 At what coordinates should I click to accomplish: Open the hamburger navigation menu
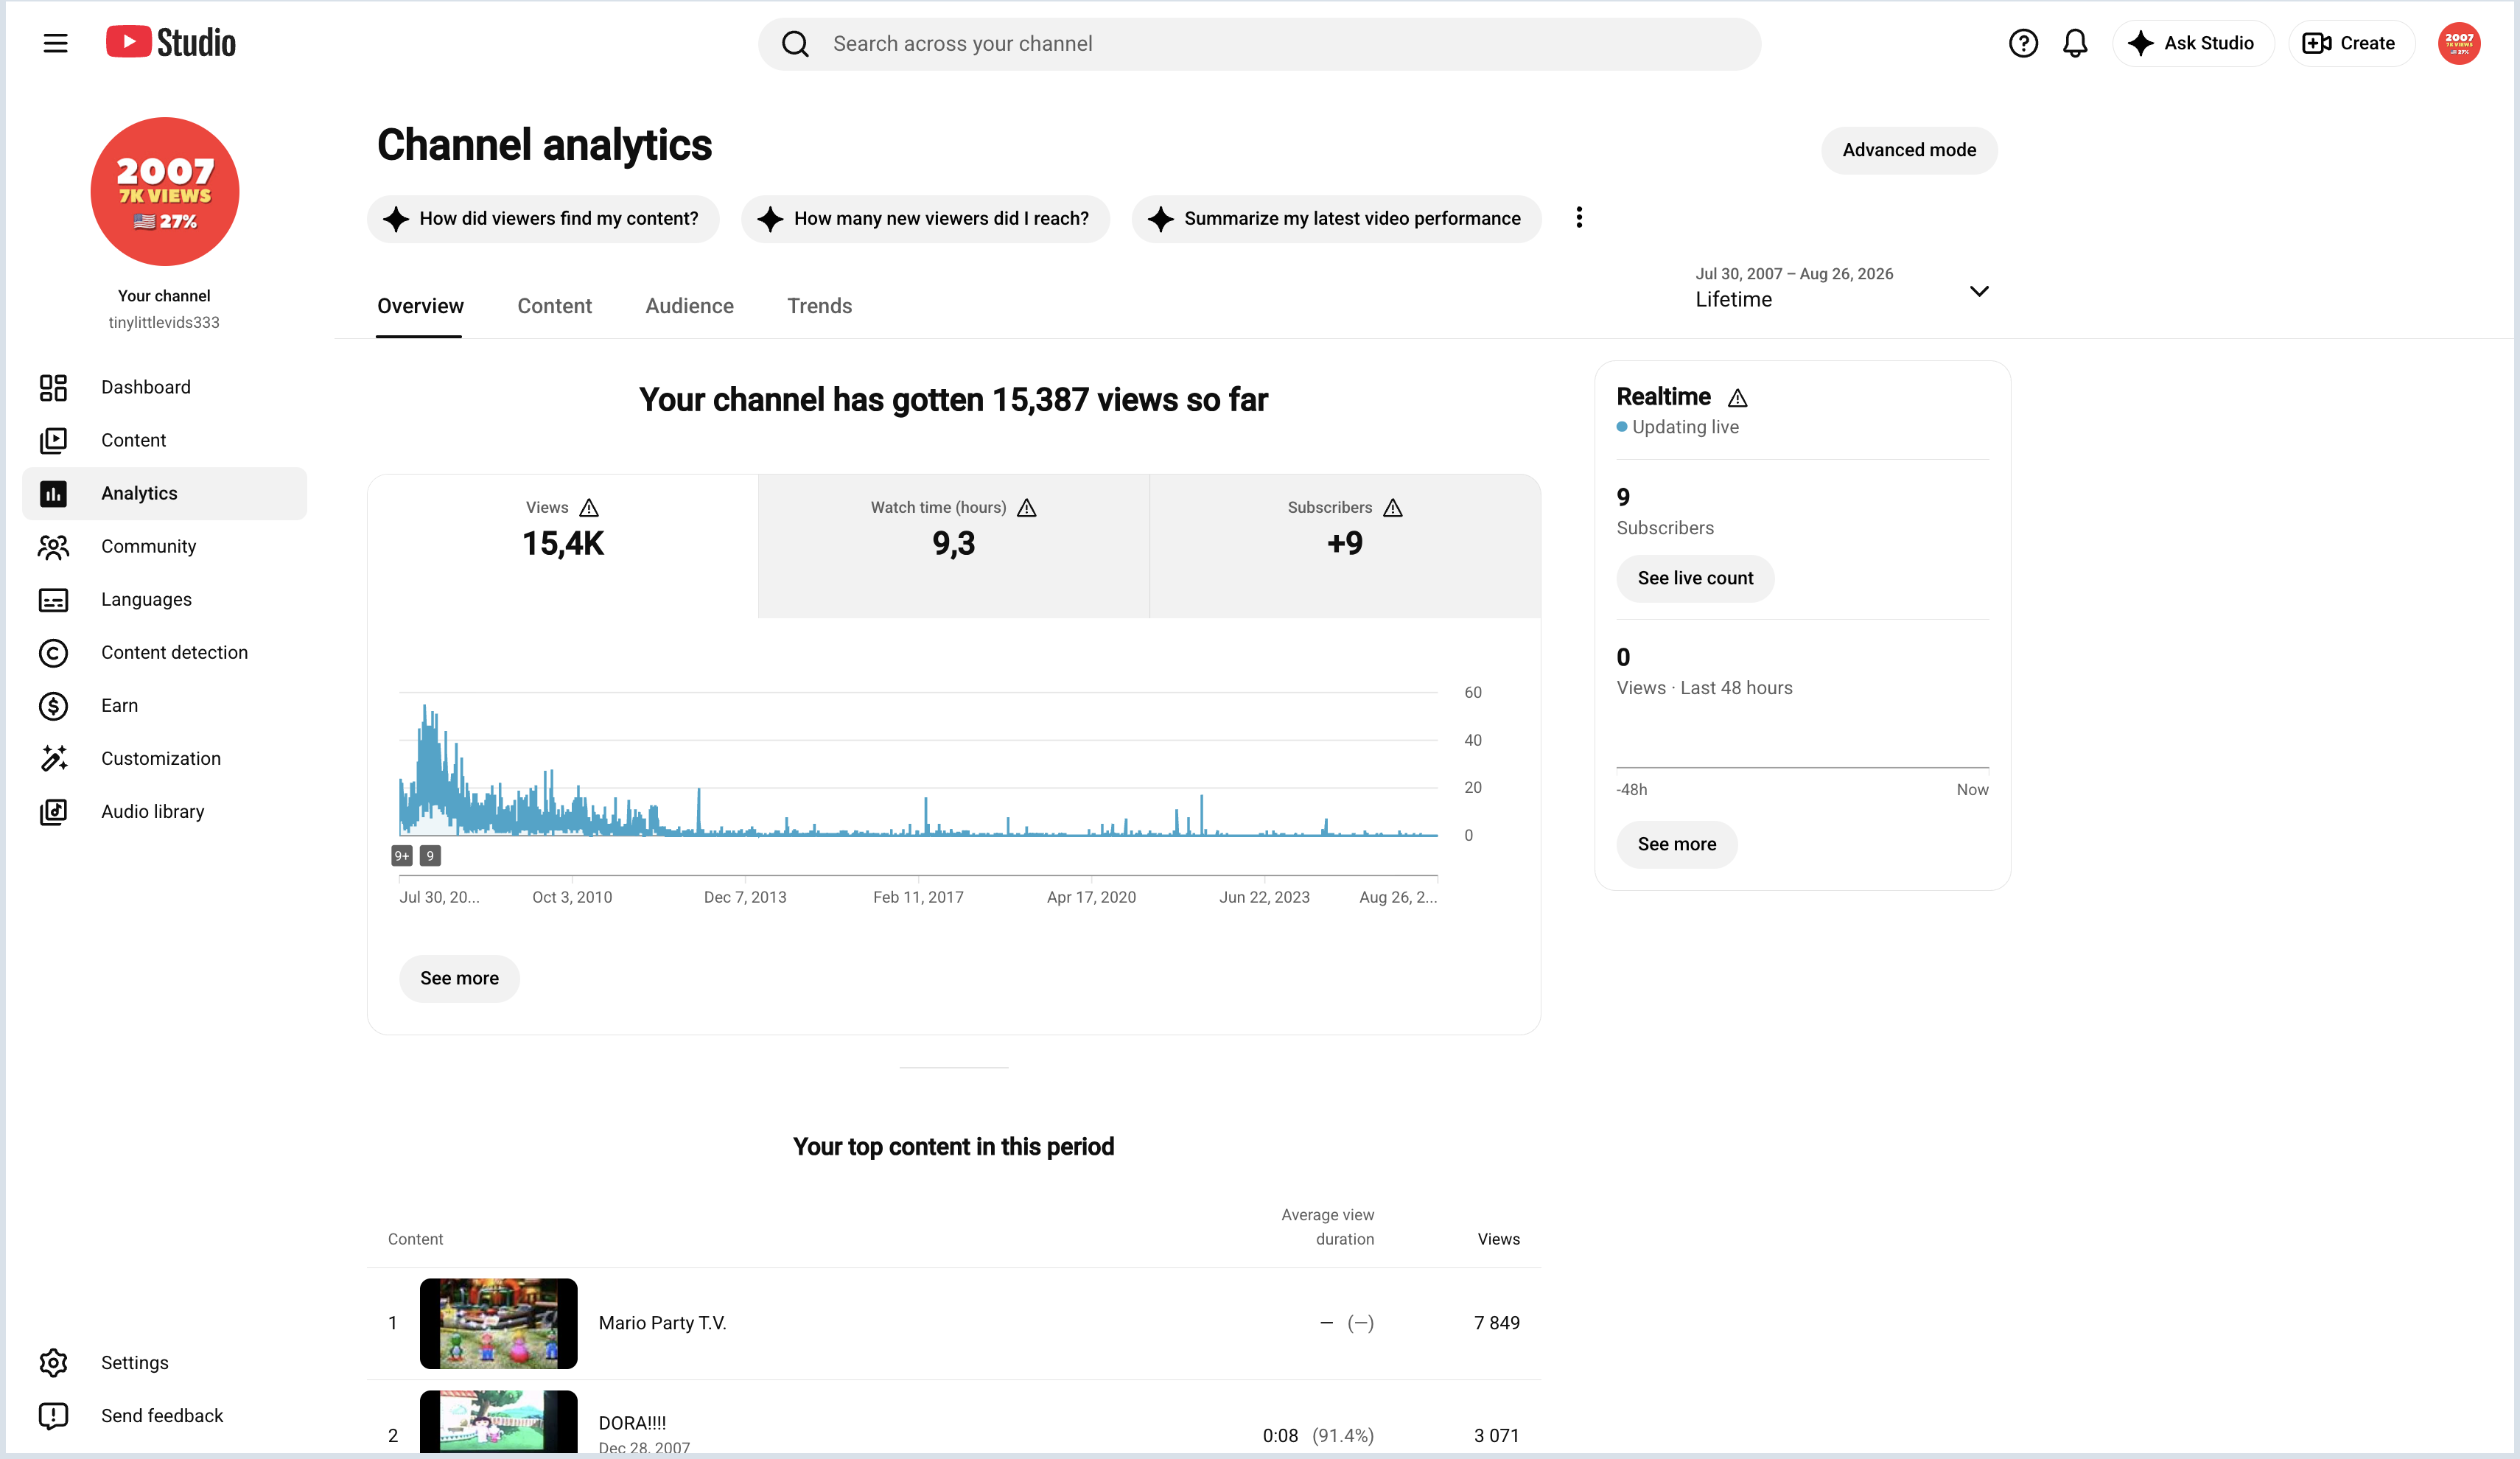point(55,43)
